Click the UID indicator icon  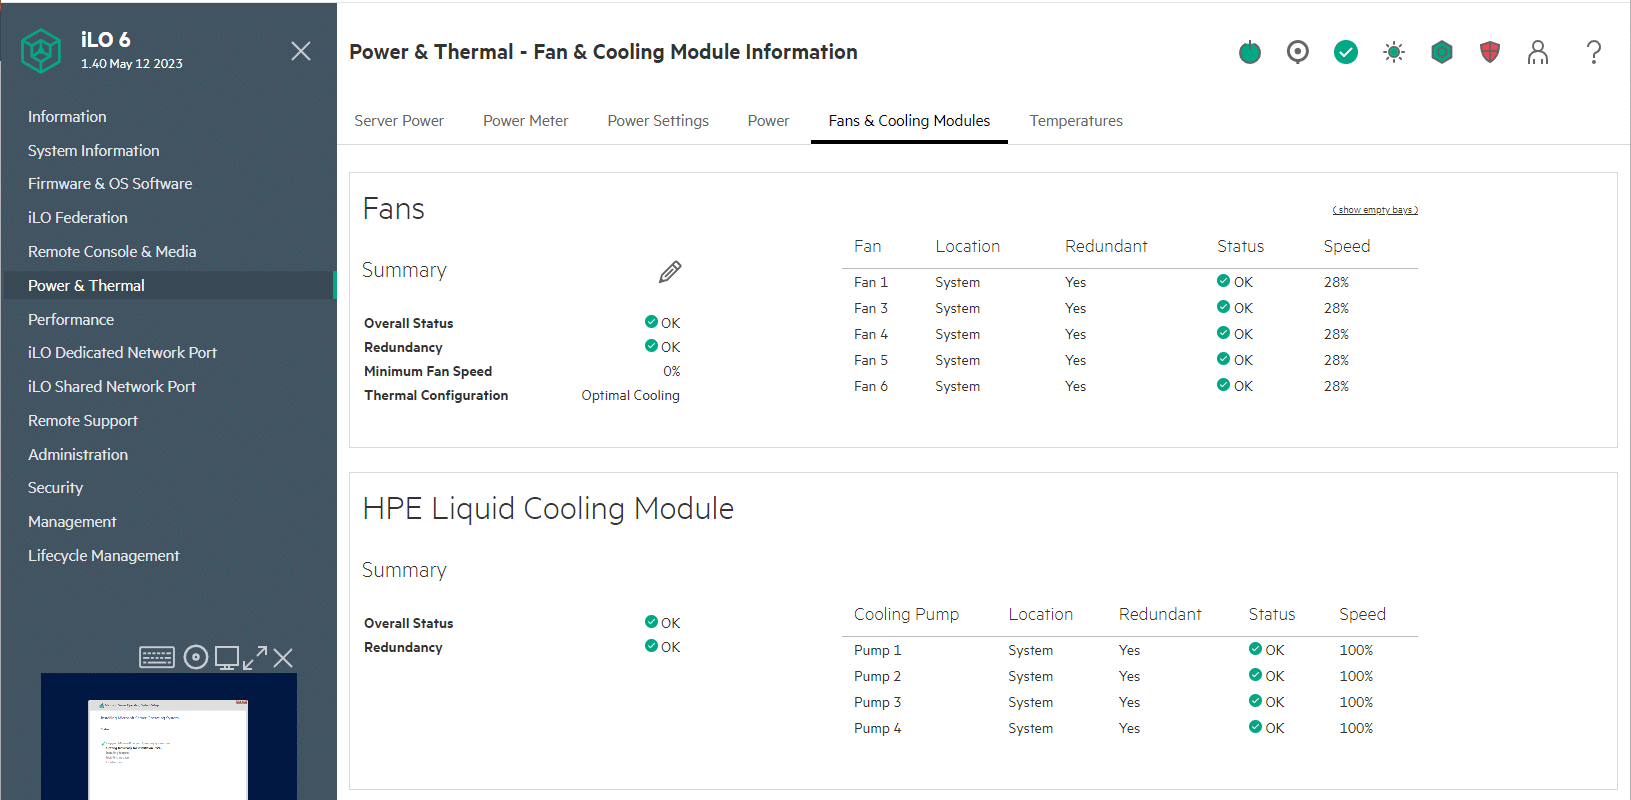point(1298,52)
